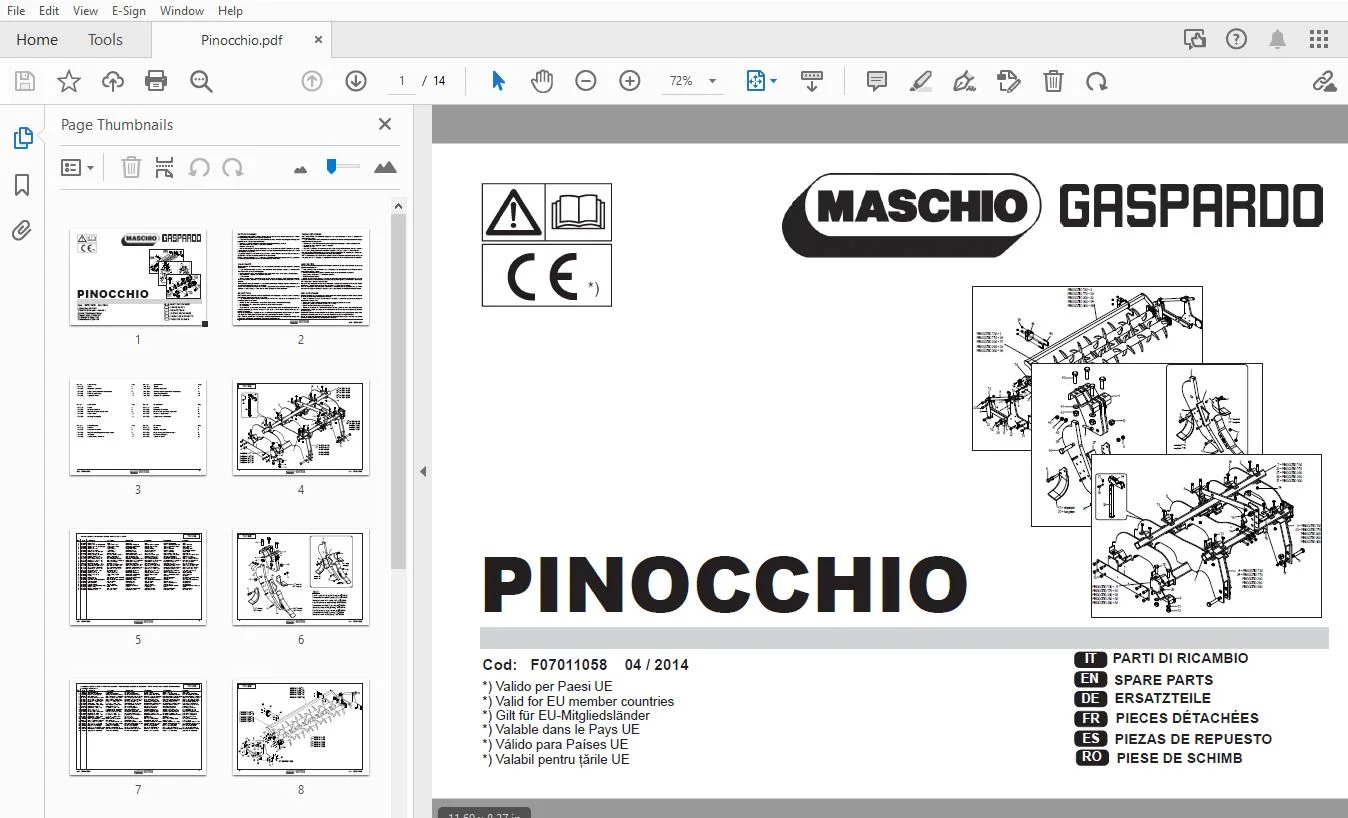Open the notifications bell icon
Screen dimensions: 1348x818
(1278, 40)
